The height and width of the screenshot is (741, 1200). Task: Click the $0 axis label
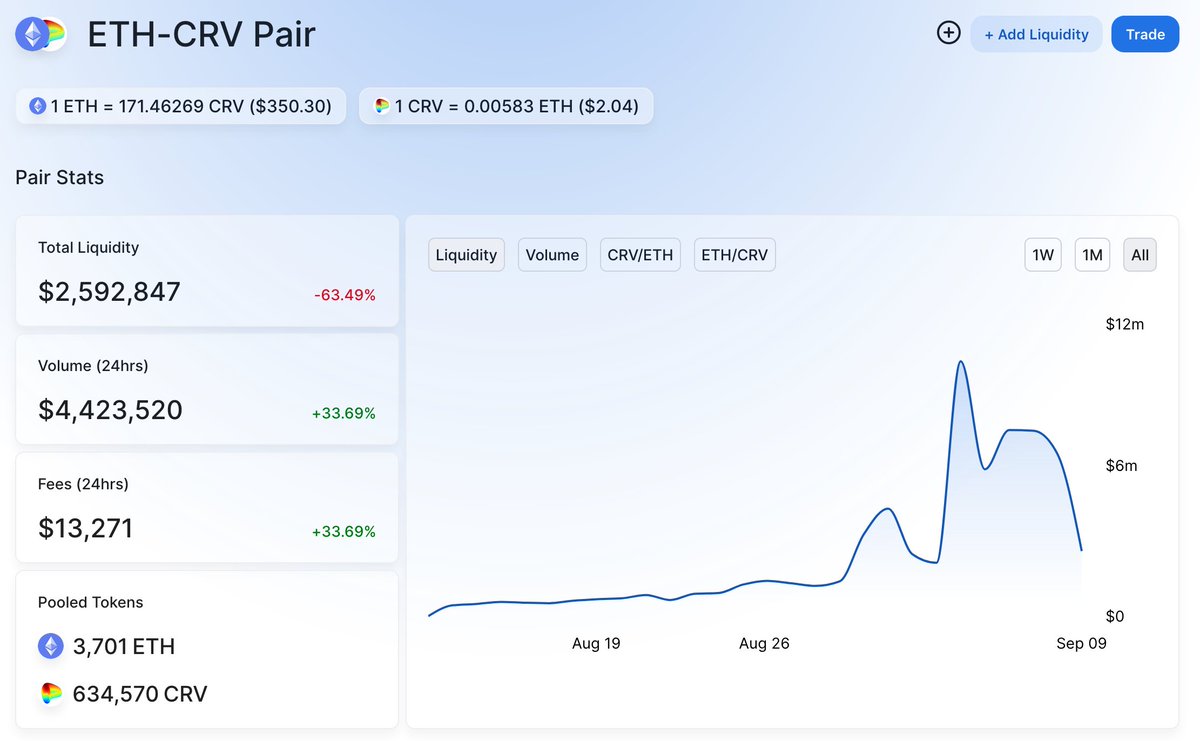coord(1114,616)
